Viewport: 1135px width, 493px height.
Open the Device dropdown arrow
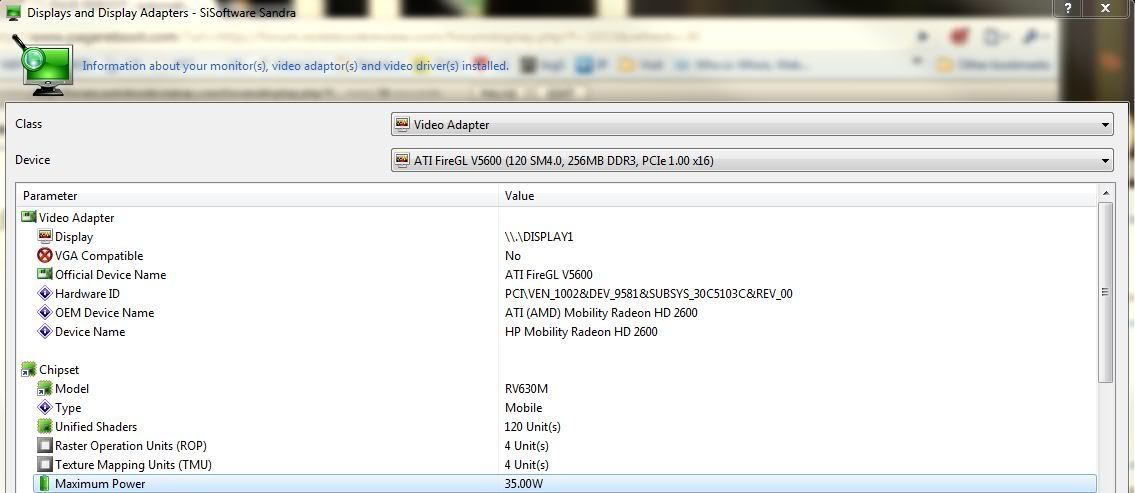tap(1105, 160)
